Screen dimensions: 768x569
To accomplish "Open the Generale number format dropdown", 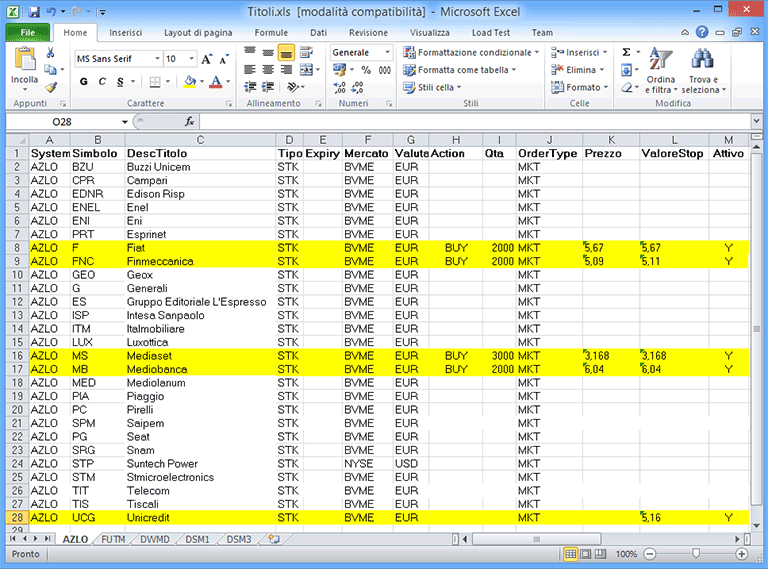I will pyautogui.click(x=387, y=52).
